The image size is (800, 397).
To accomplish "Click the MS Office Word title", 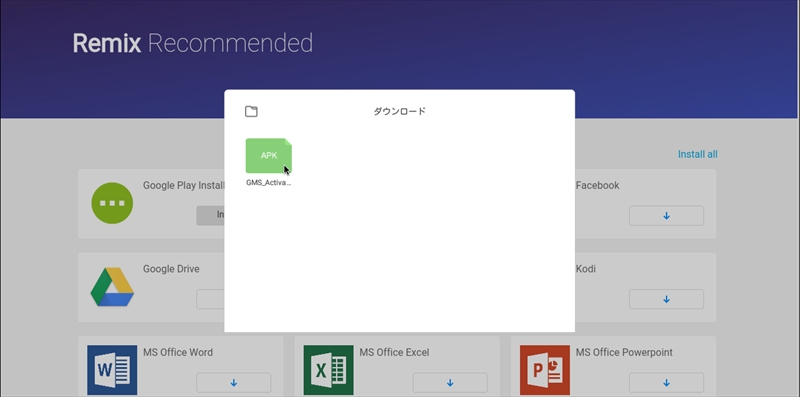I will (x=178, y=352).
